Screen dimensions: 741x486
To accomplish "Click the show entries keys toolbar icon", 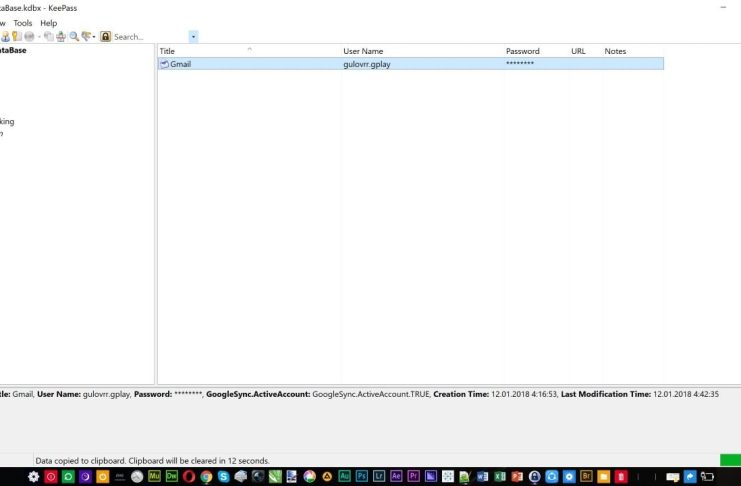I will 87,36.
